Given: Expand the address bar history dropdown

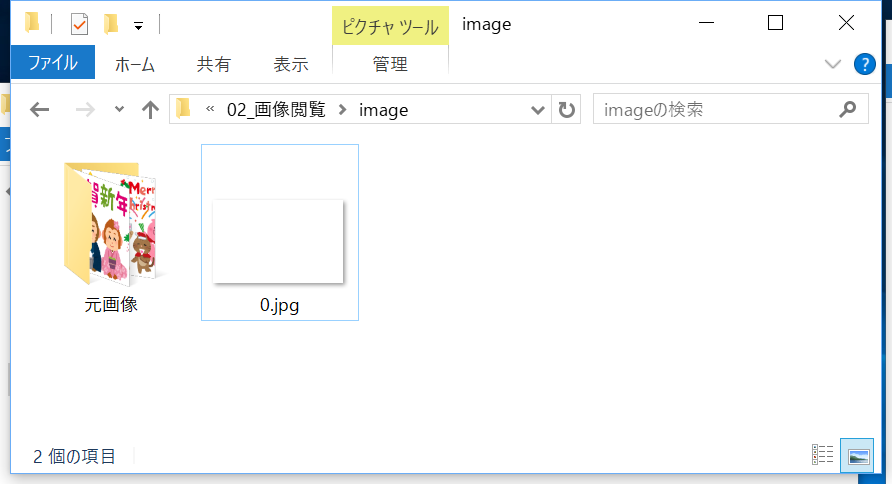Looking at the screenshot, I should click(538, 110).
